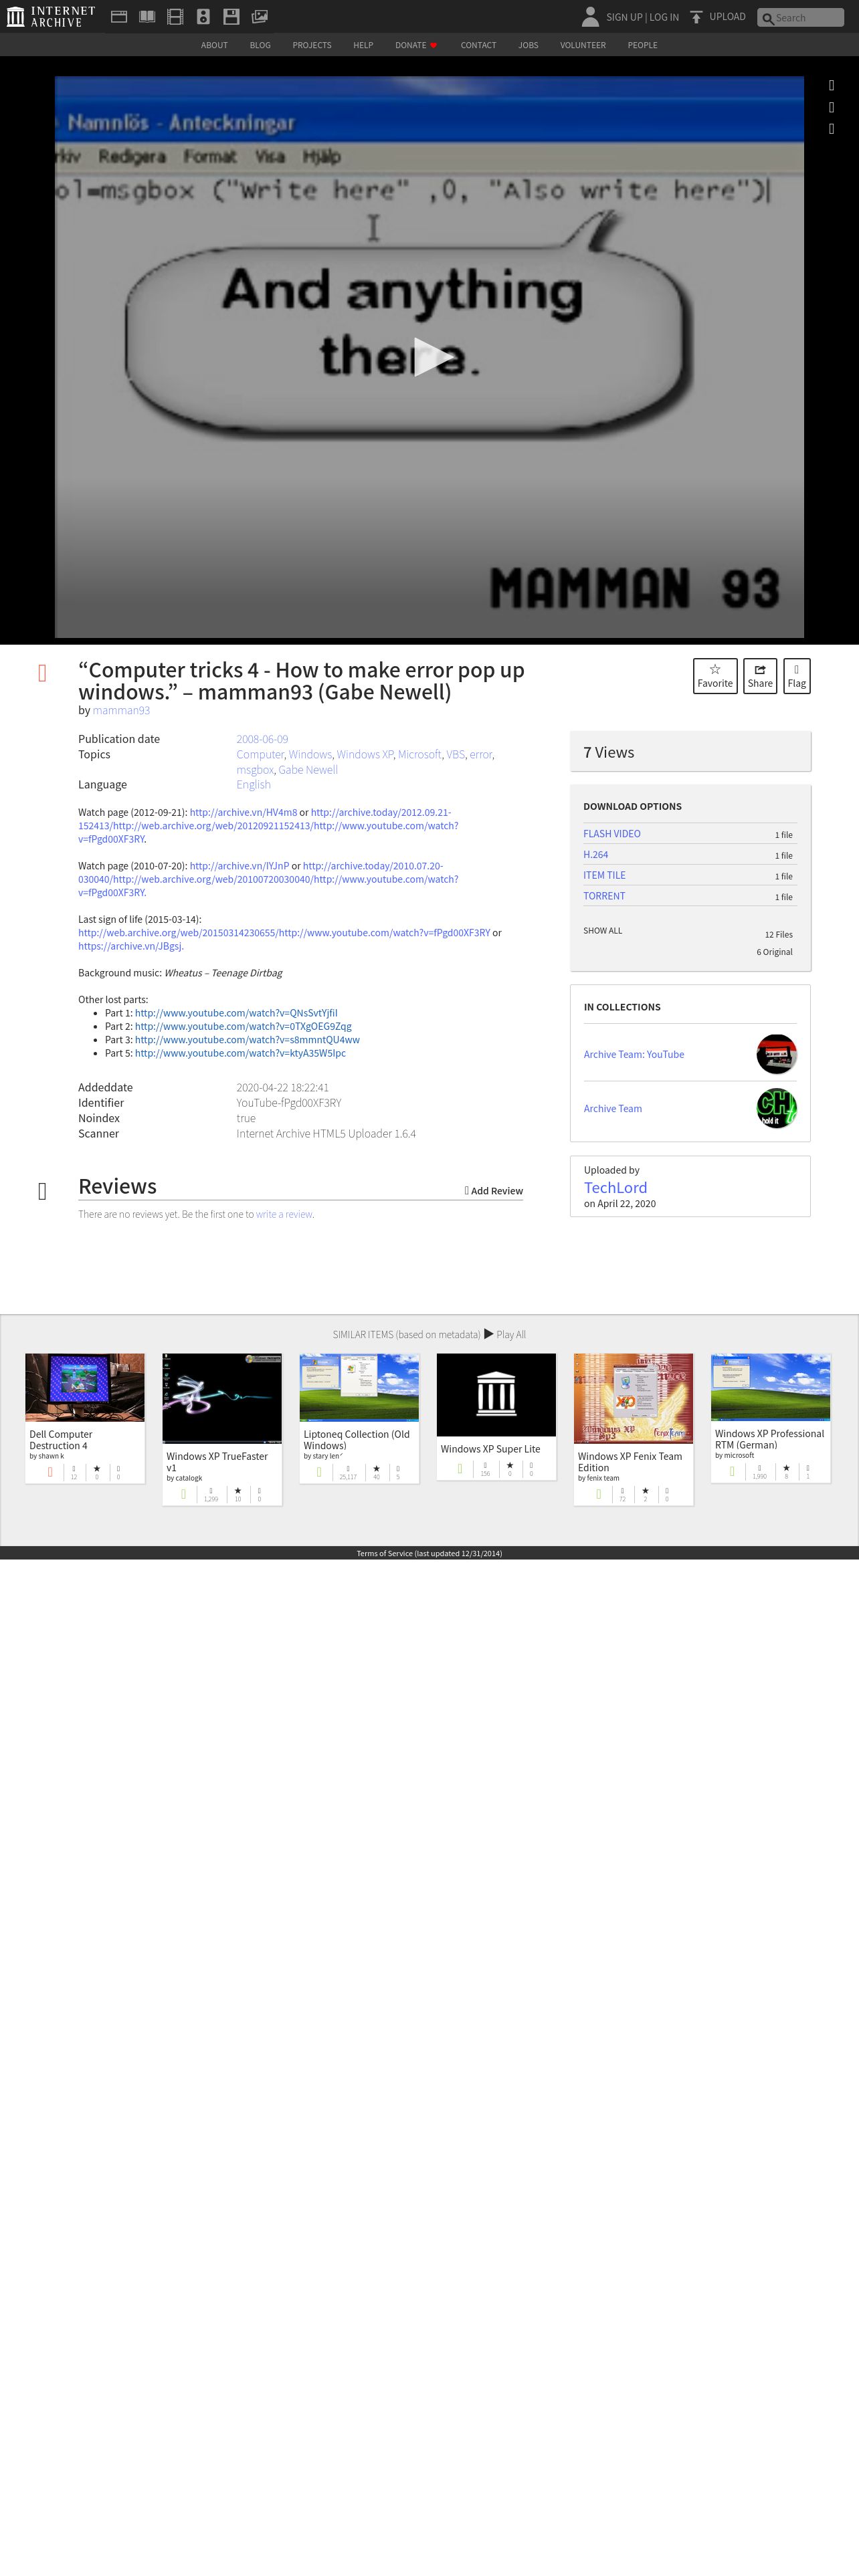Open Dell Computer Destruction 4 thumbnail
Image resolution: width=859 pixels, height=2576 pixels.
[85, 1388]
